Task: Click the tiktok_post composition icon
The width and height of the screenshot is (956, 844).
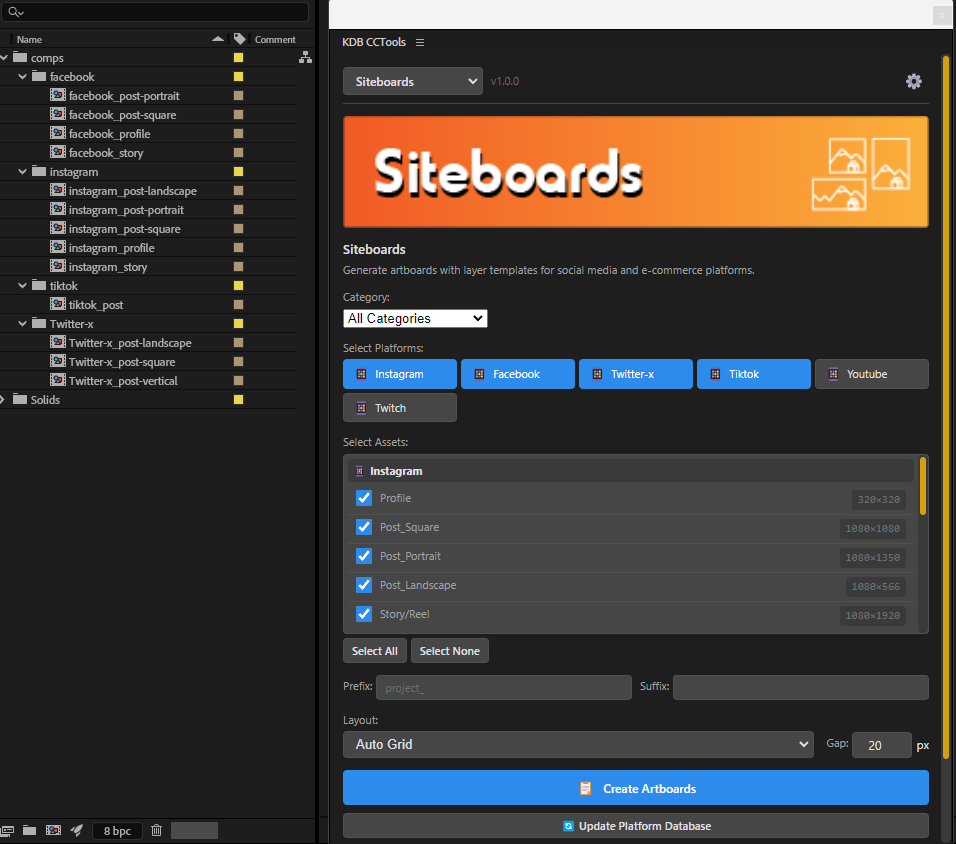Action: coord(58,304)
